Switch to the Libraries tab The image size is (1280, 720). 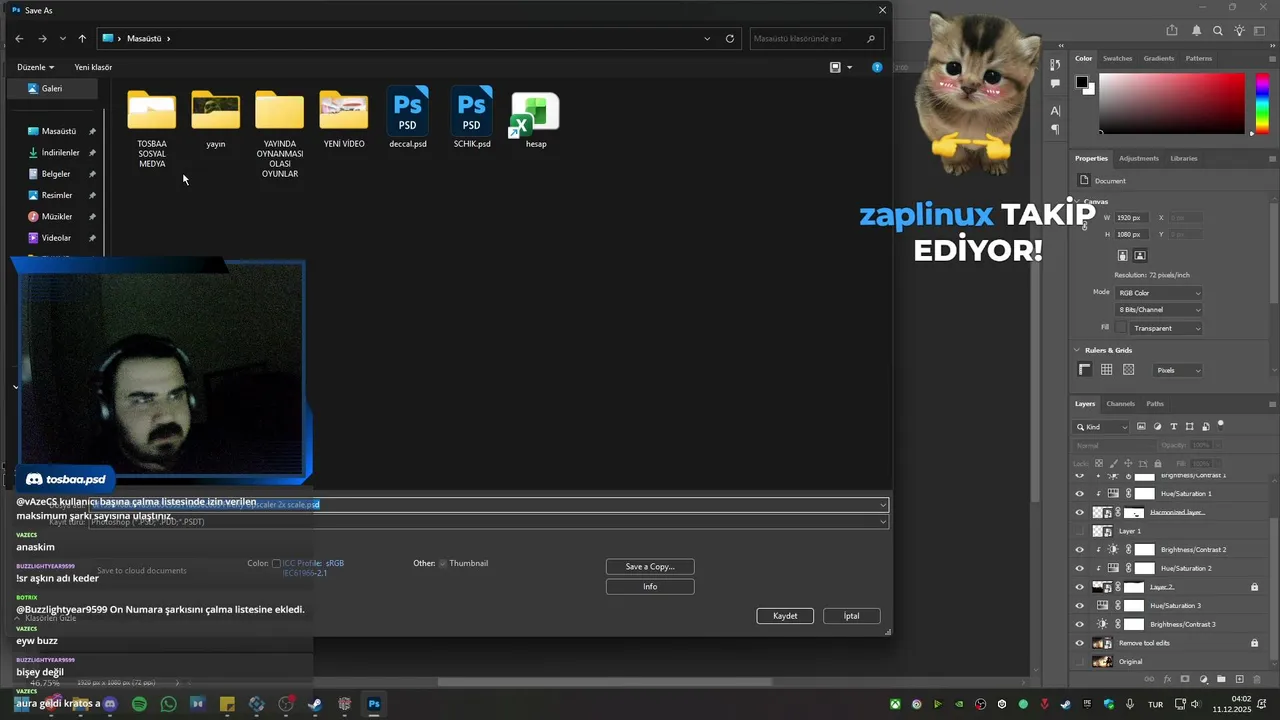click(x=1183, y=158)
